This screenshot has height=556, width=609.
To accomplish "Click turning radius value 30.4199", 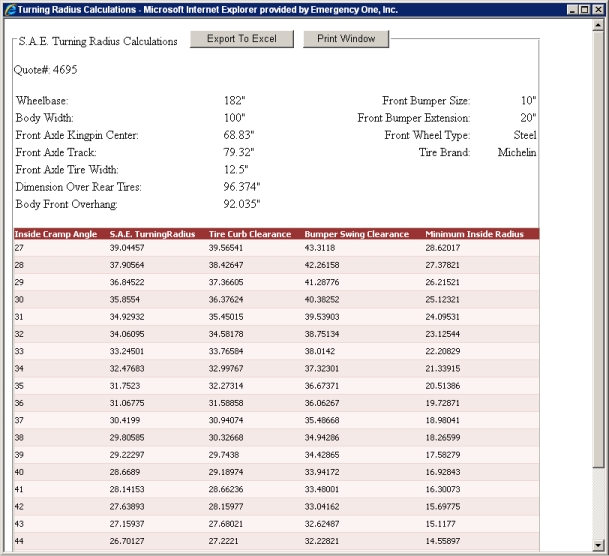I will click(x=125, y=420).
